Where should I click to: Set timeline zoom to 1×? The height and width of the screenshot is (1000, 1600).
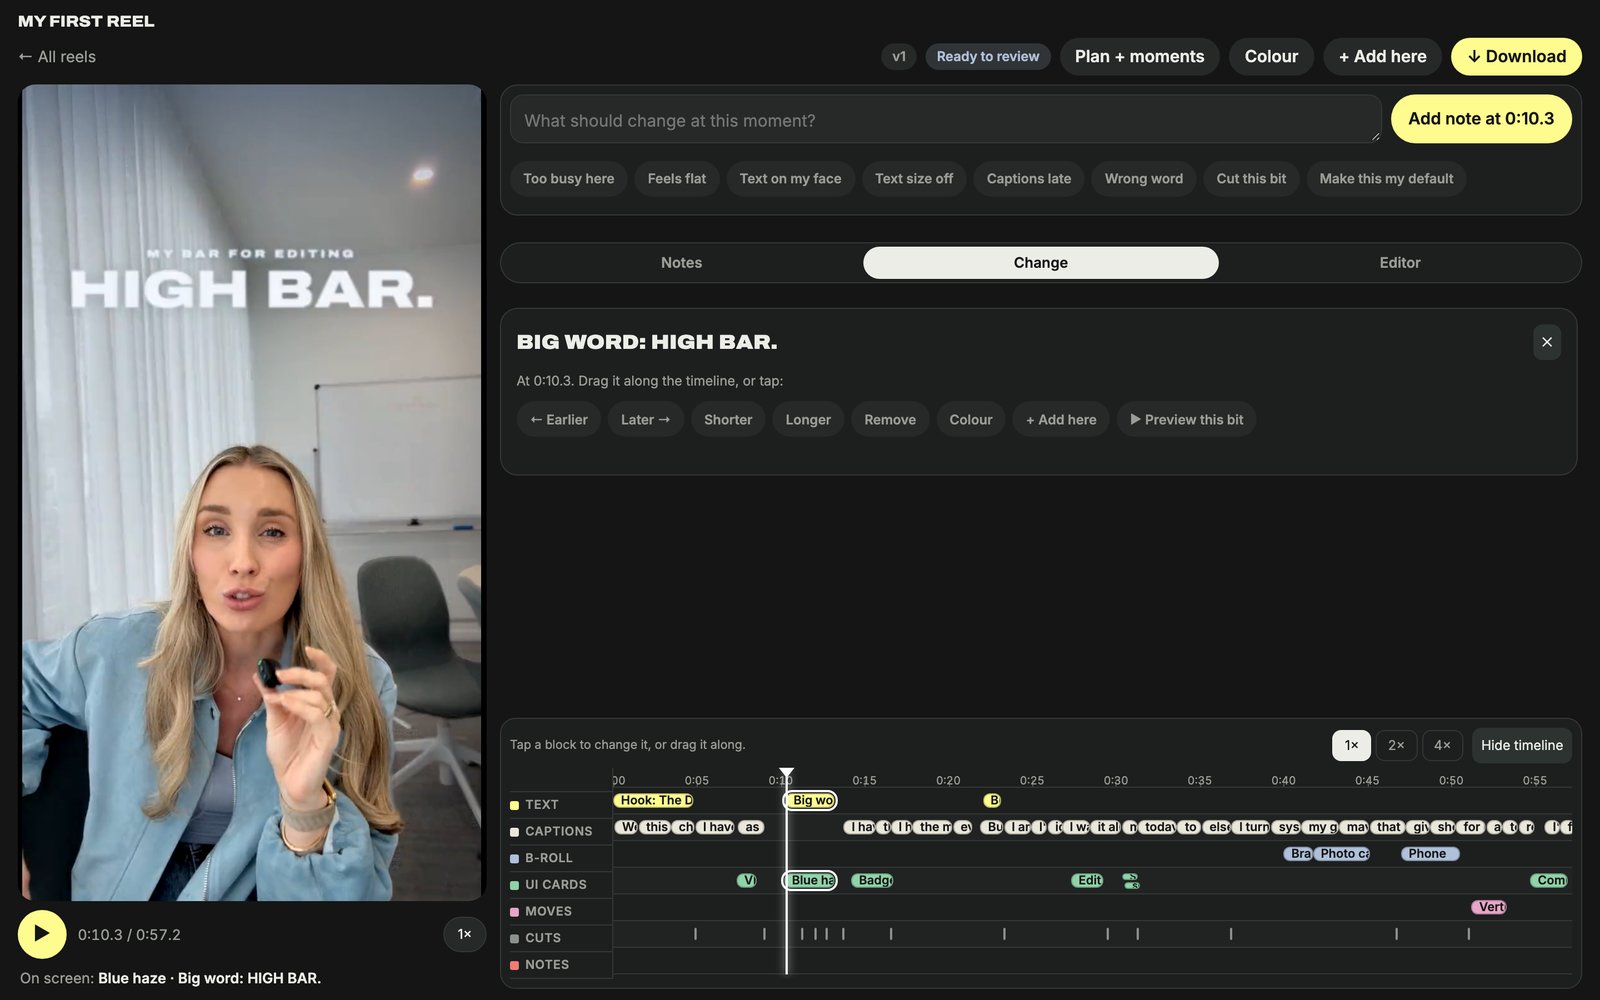pyautogui.click(x=1351, y=746)
